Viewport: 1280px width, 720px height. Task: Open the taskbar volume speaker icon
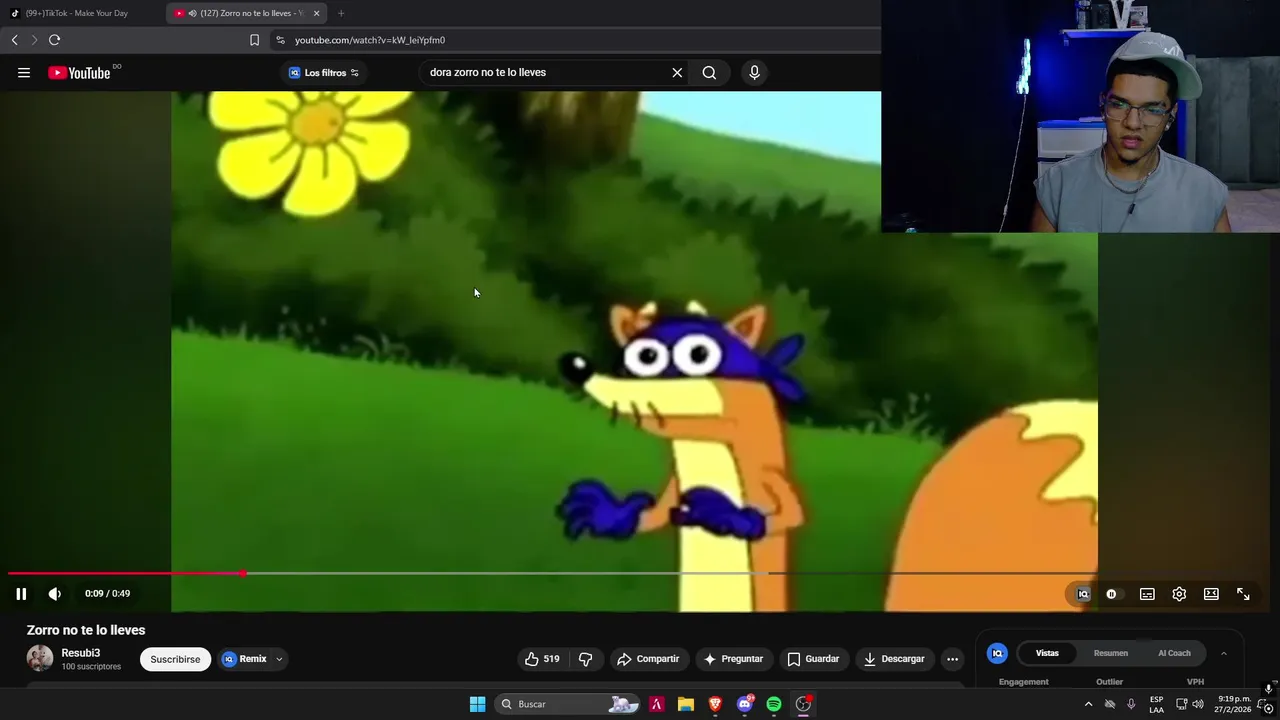pos(1198,704)
